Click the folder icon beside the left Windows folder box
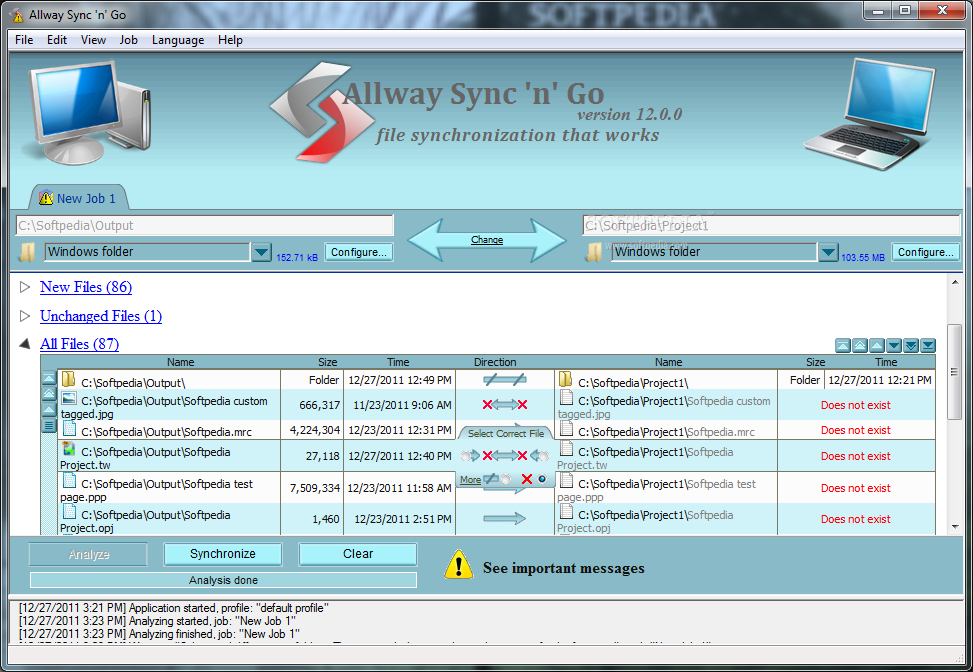 tap(27, 252)
